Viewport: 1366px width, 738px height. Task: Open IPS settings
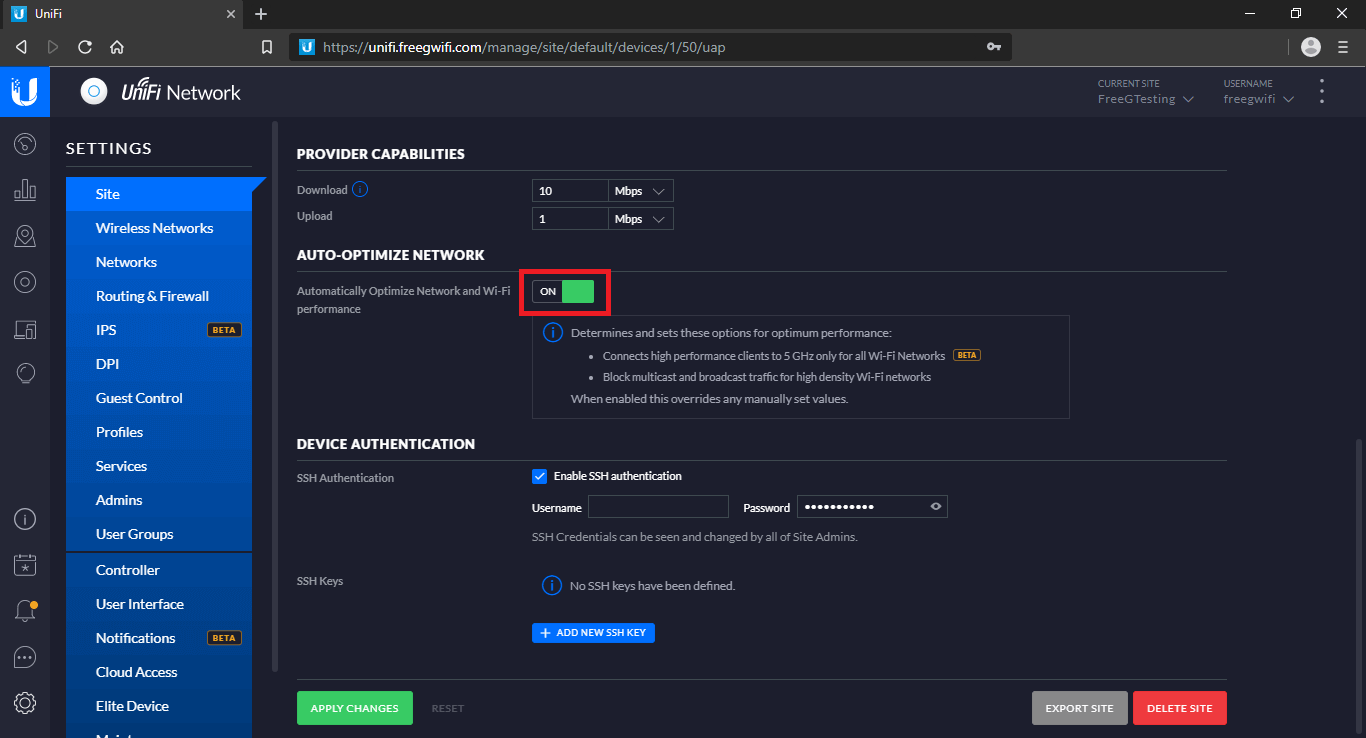pyautogui.click(x=159, y=330)
